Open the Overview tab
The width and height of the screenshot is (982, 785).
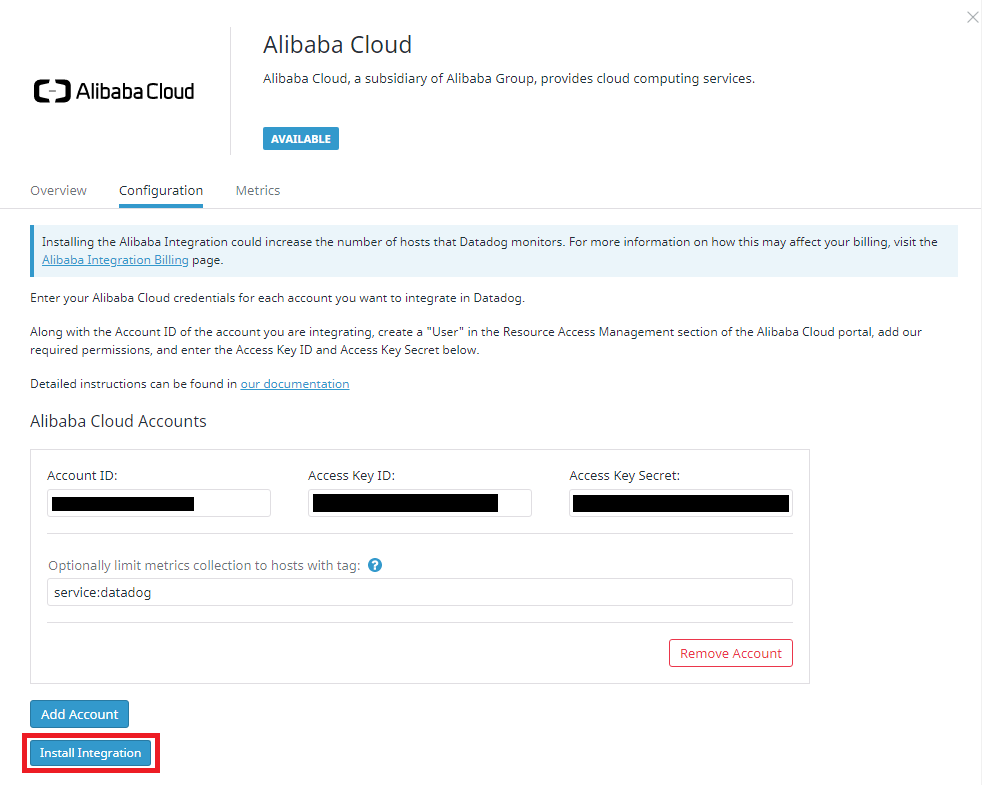(x=58, y=190)
